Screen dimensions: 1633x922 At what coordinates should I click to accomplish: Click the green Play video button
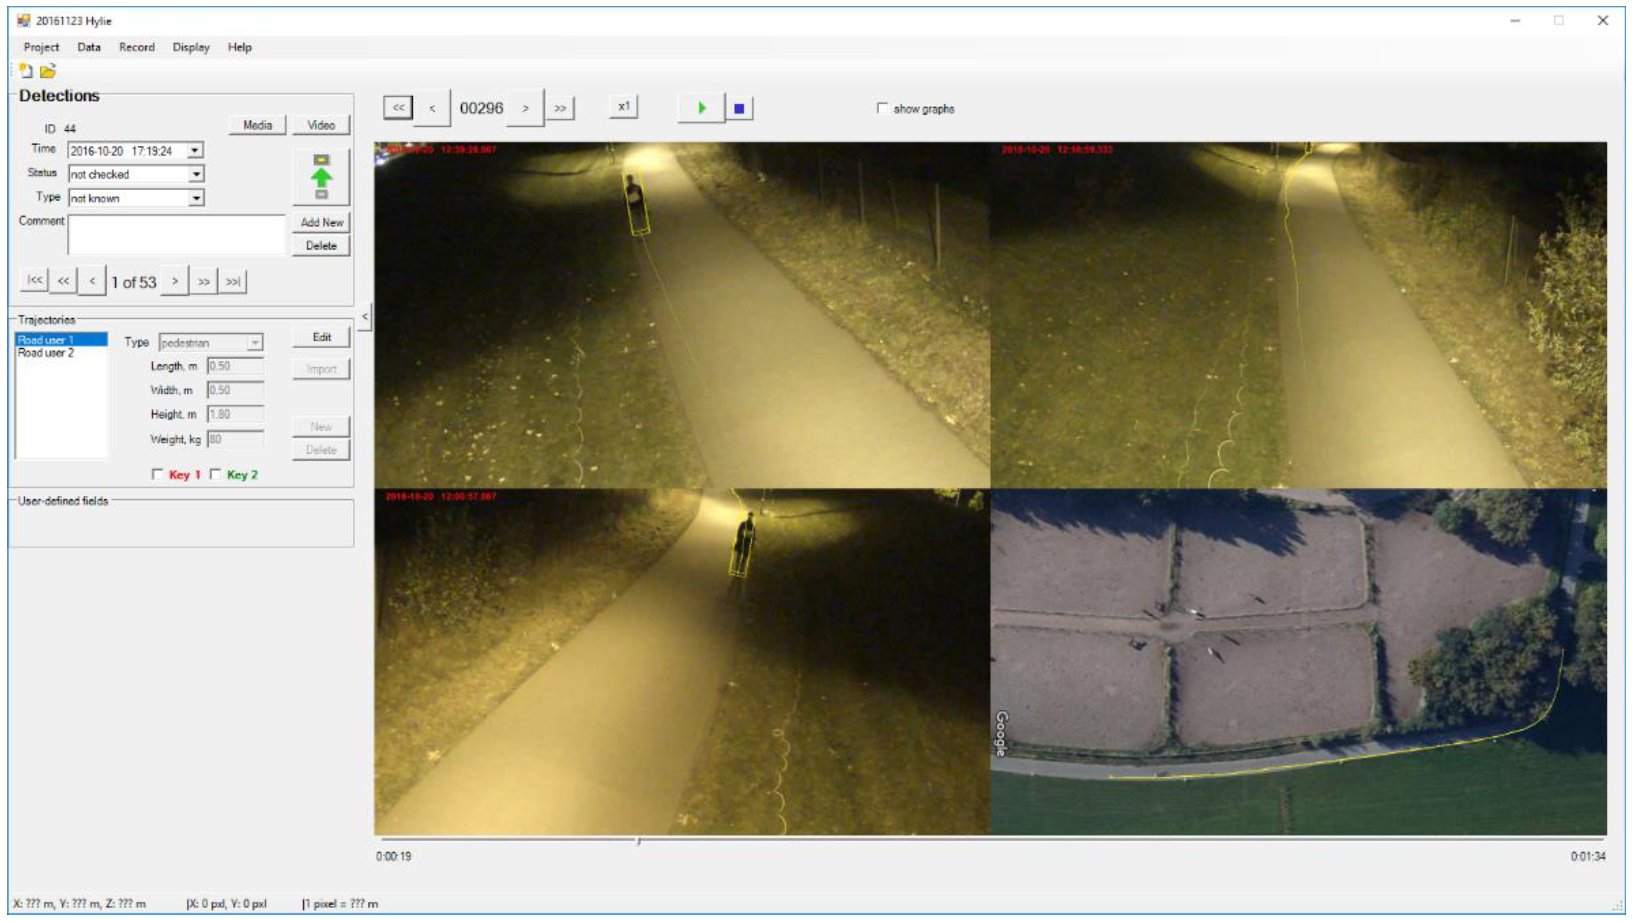point(701,108)
